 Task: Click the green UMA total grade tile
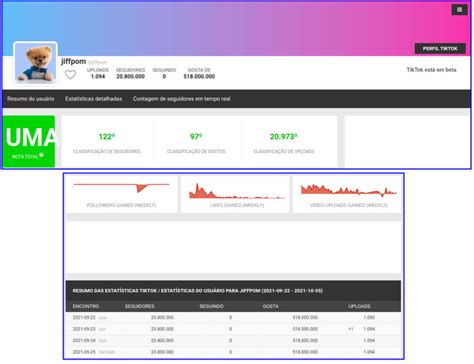(x=29, y=141)
